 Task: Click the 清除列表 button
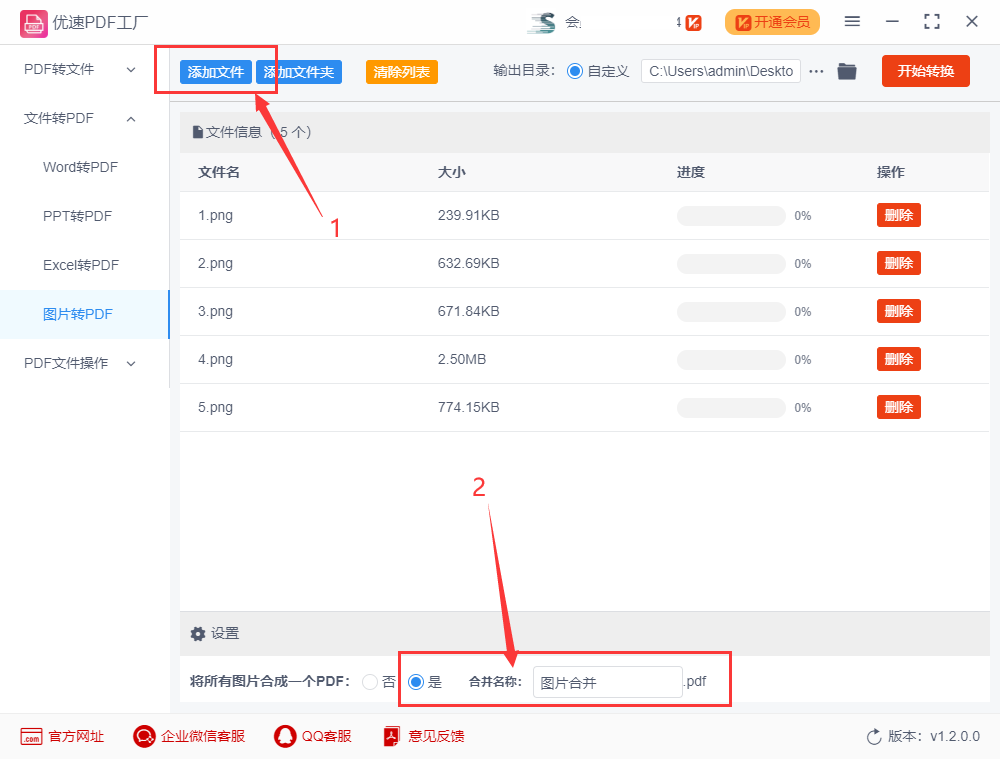(x=402, y=72)
